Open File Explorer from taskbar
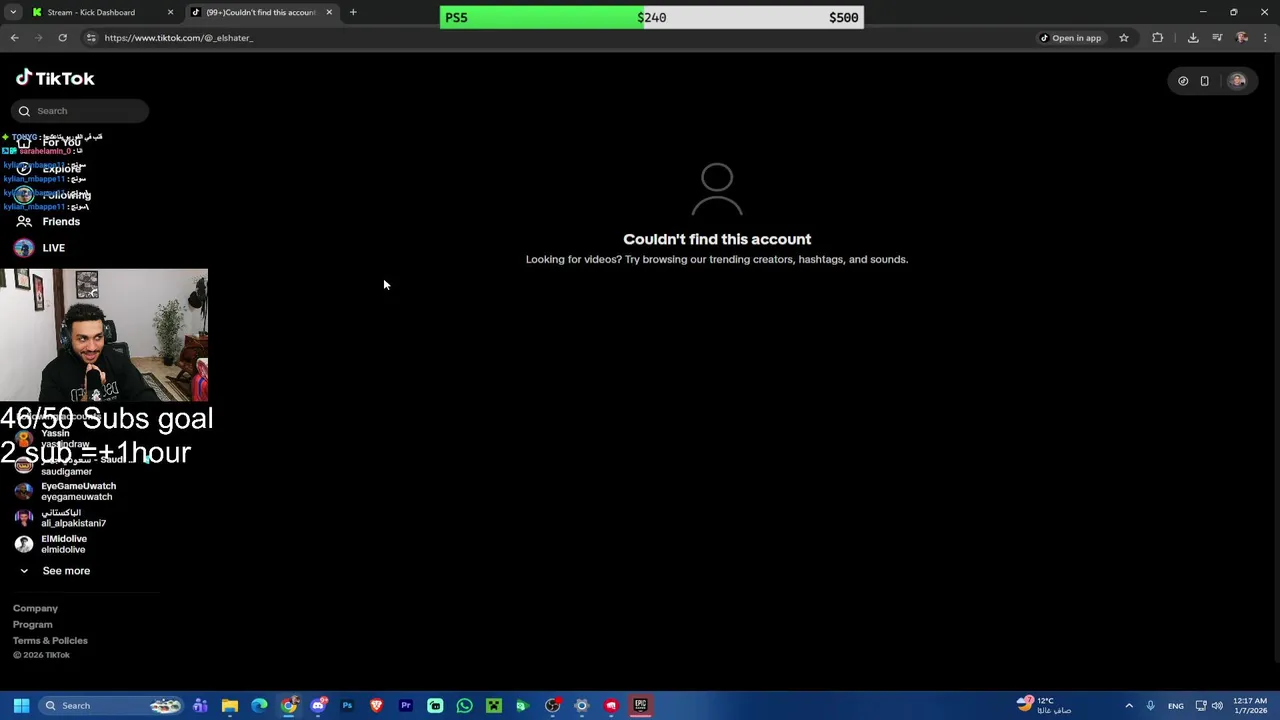This screenshot has height=720, width=1280. 230,706
